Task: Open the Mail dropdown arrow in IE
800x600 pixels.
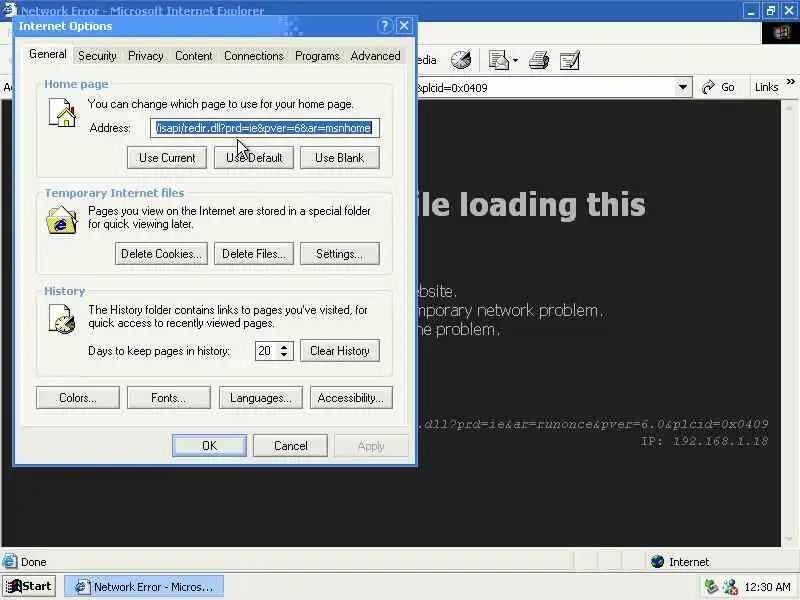Action: click(515, 60)
